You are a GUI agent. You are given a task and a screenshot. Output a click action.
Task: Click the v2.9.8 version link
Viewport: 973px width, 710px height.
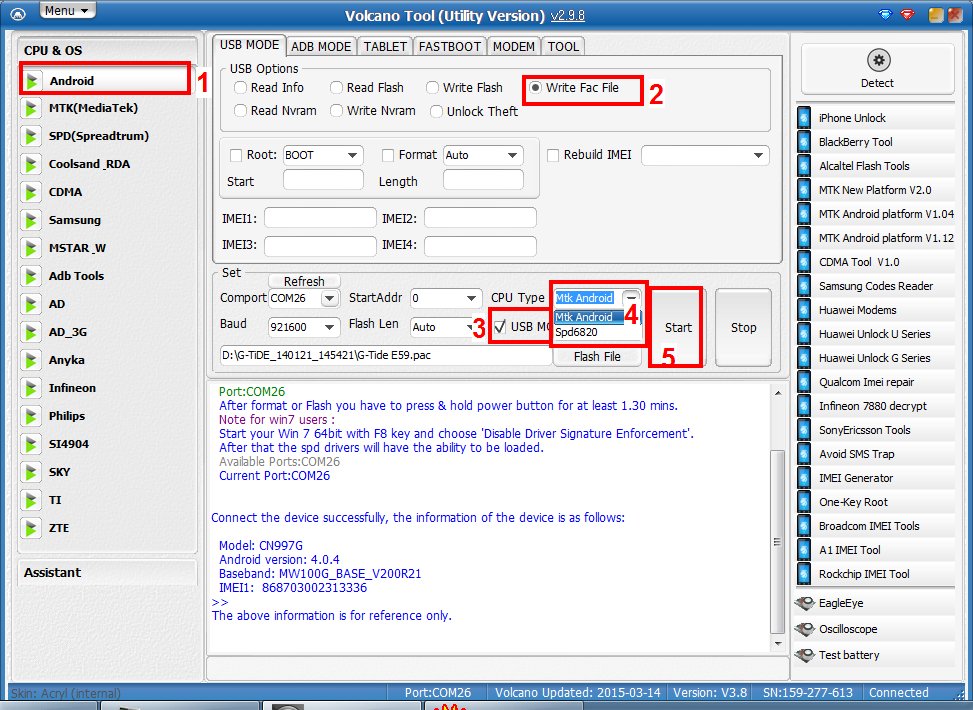pos(568,16)
